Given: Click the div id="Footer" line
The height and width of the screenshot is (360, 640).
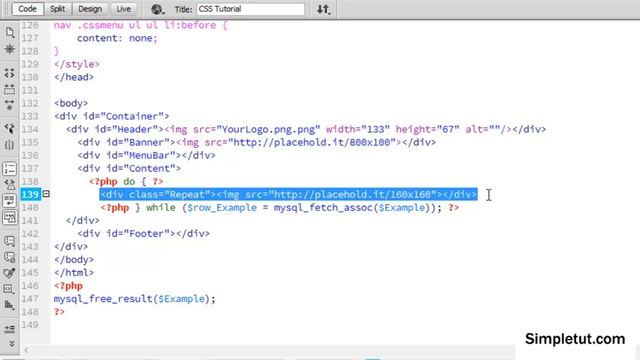Looking at the screenshot, I should click(144, 233).
